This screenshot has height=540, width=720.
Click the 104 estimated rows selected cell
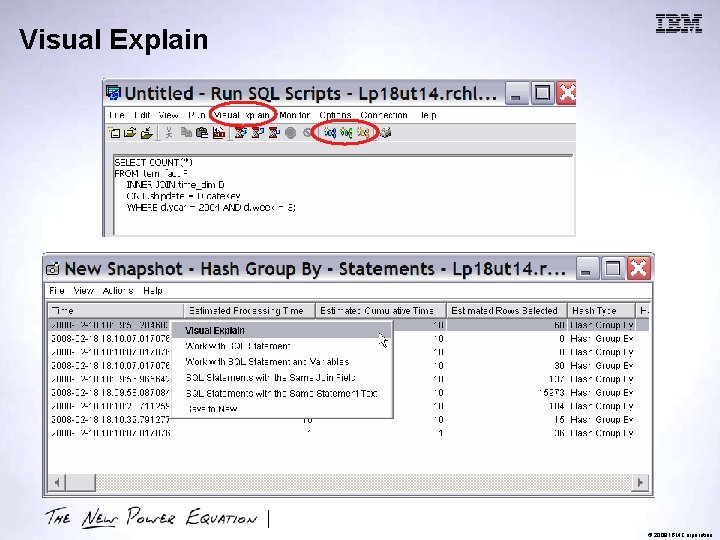[x=507, y=406]
